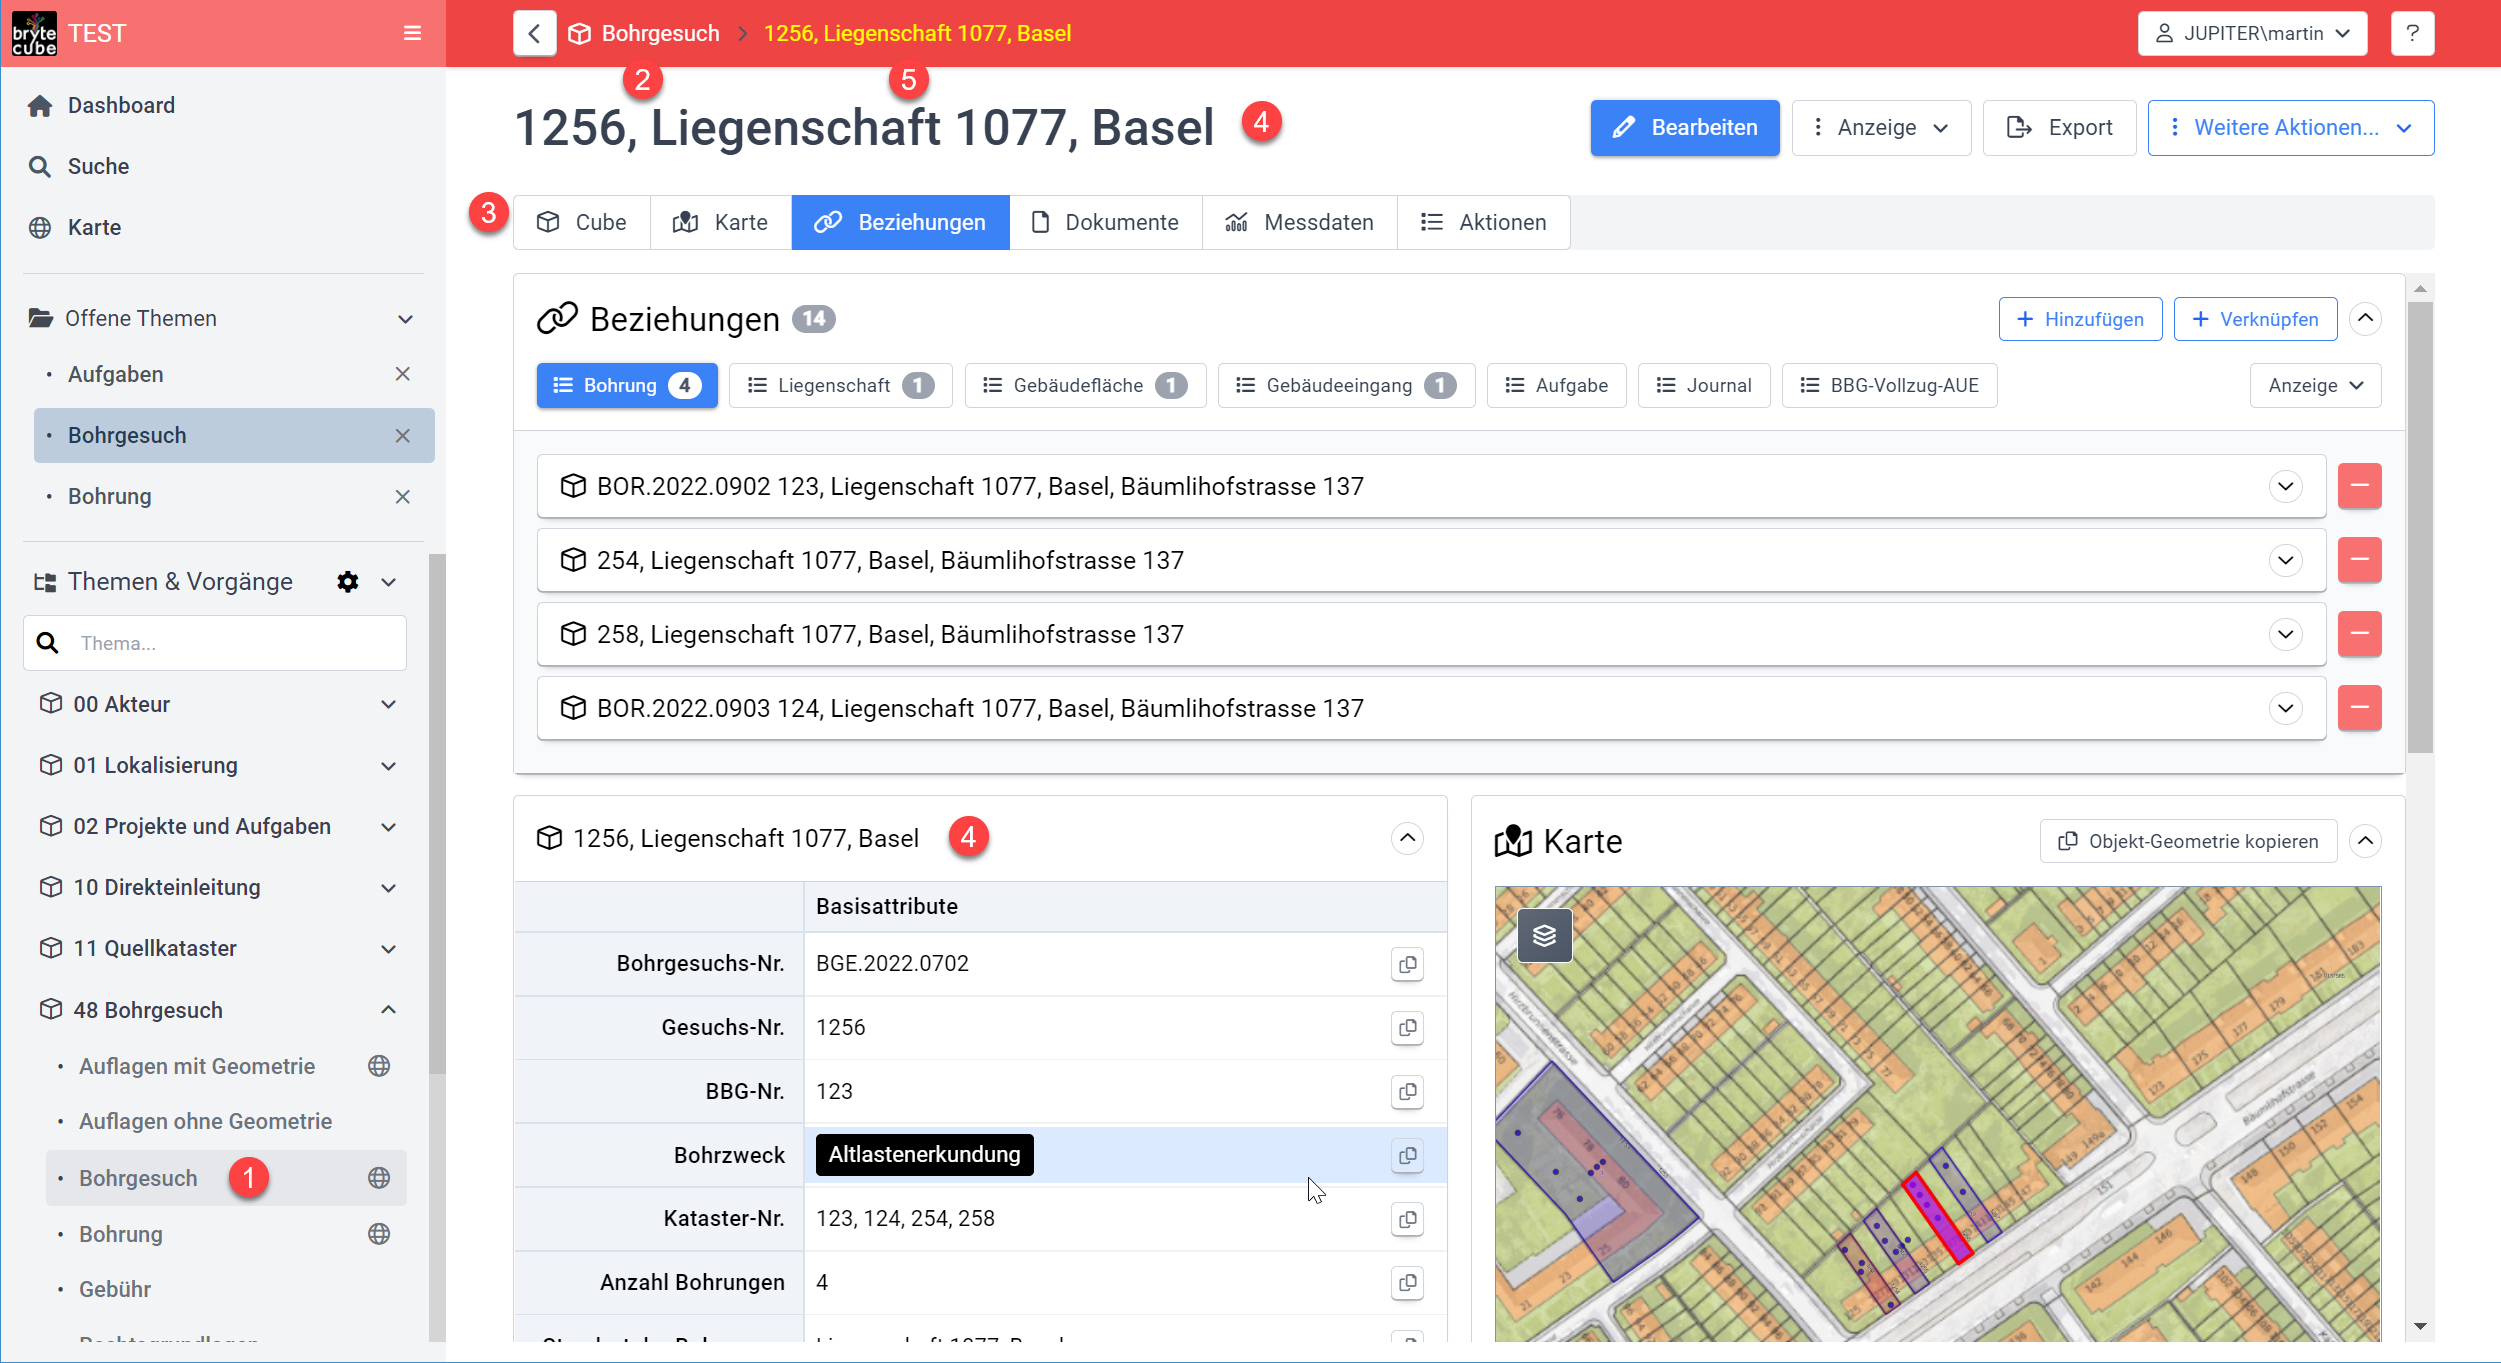Expand the 254, Liegenschaft 1077 relation row

pos(2285,560)
